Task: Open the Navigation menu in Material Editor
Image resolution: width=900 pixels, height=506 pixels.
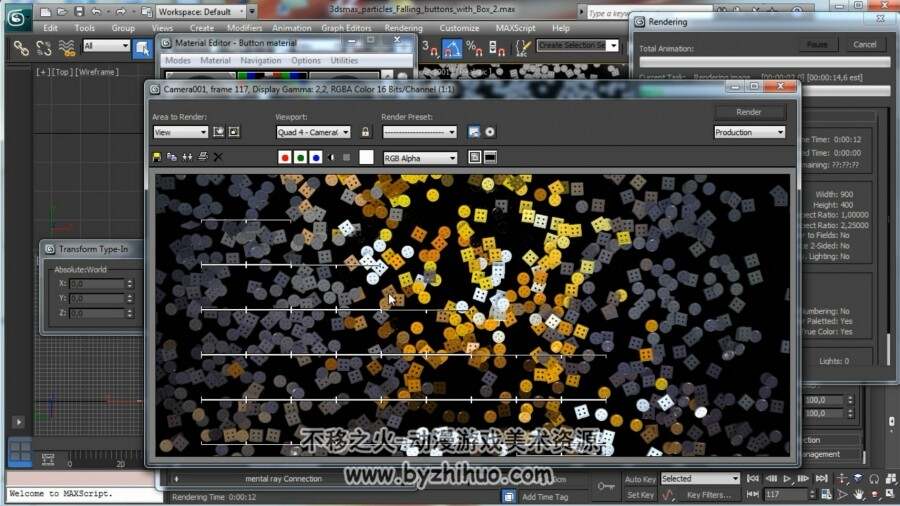Action: (x=261, y=60)
